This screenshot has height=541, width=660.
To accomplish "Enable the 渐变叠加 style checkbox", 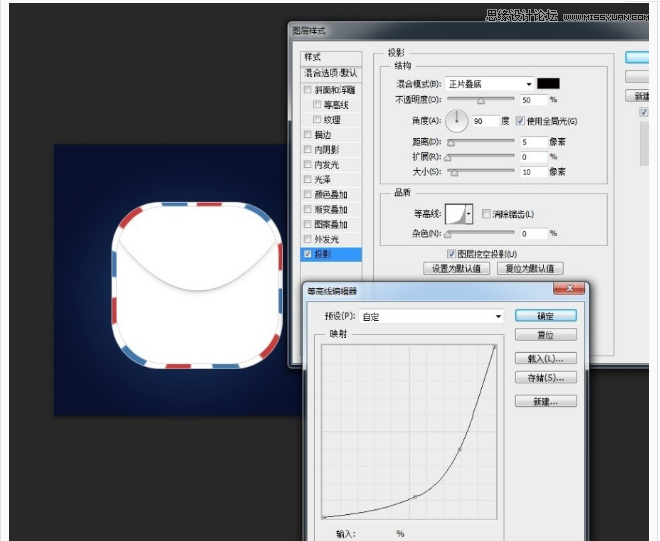I will tap(308, 209).
